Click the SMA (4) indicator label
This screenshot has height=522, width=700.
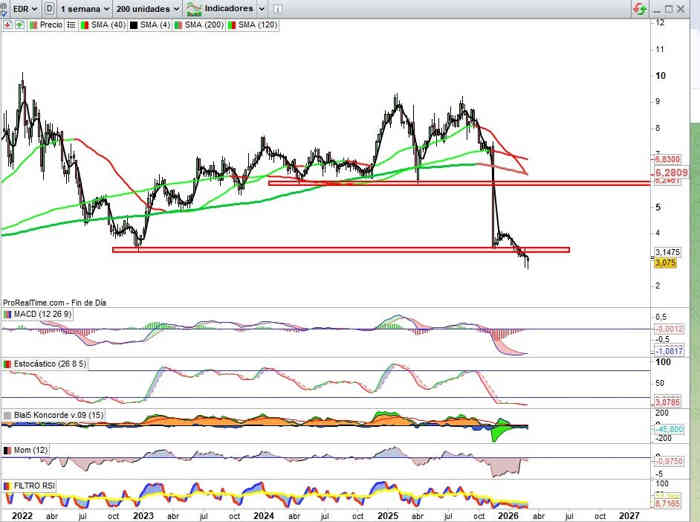[x=152, y=23]
